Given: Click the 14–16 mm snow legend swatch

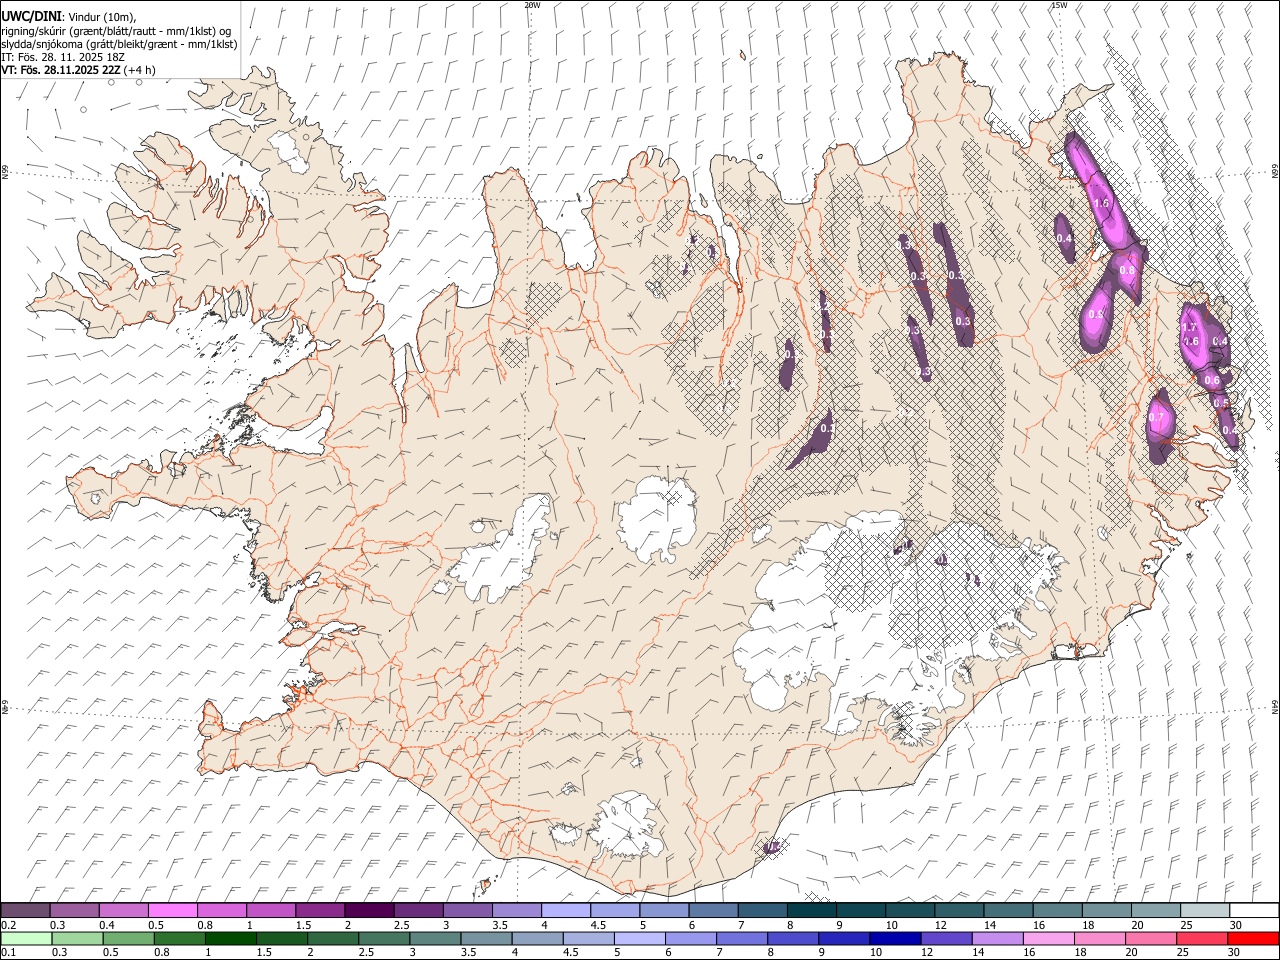Looking at the screenshot, I should [1009, 910].
